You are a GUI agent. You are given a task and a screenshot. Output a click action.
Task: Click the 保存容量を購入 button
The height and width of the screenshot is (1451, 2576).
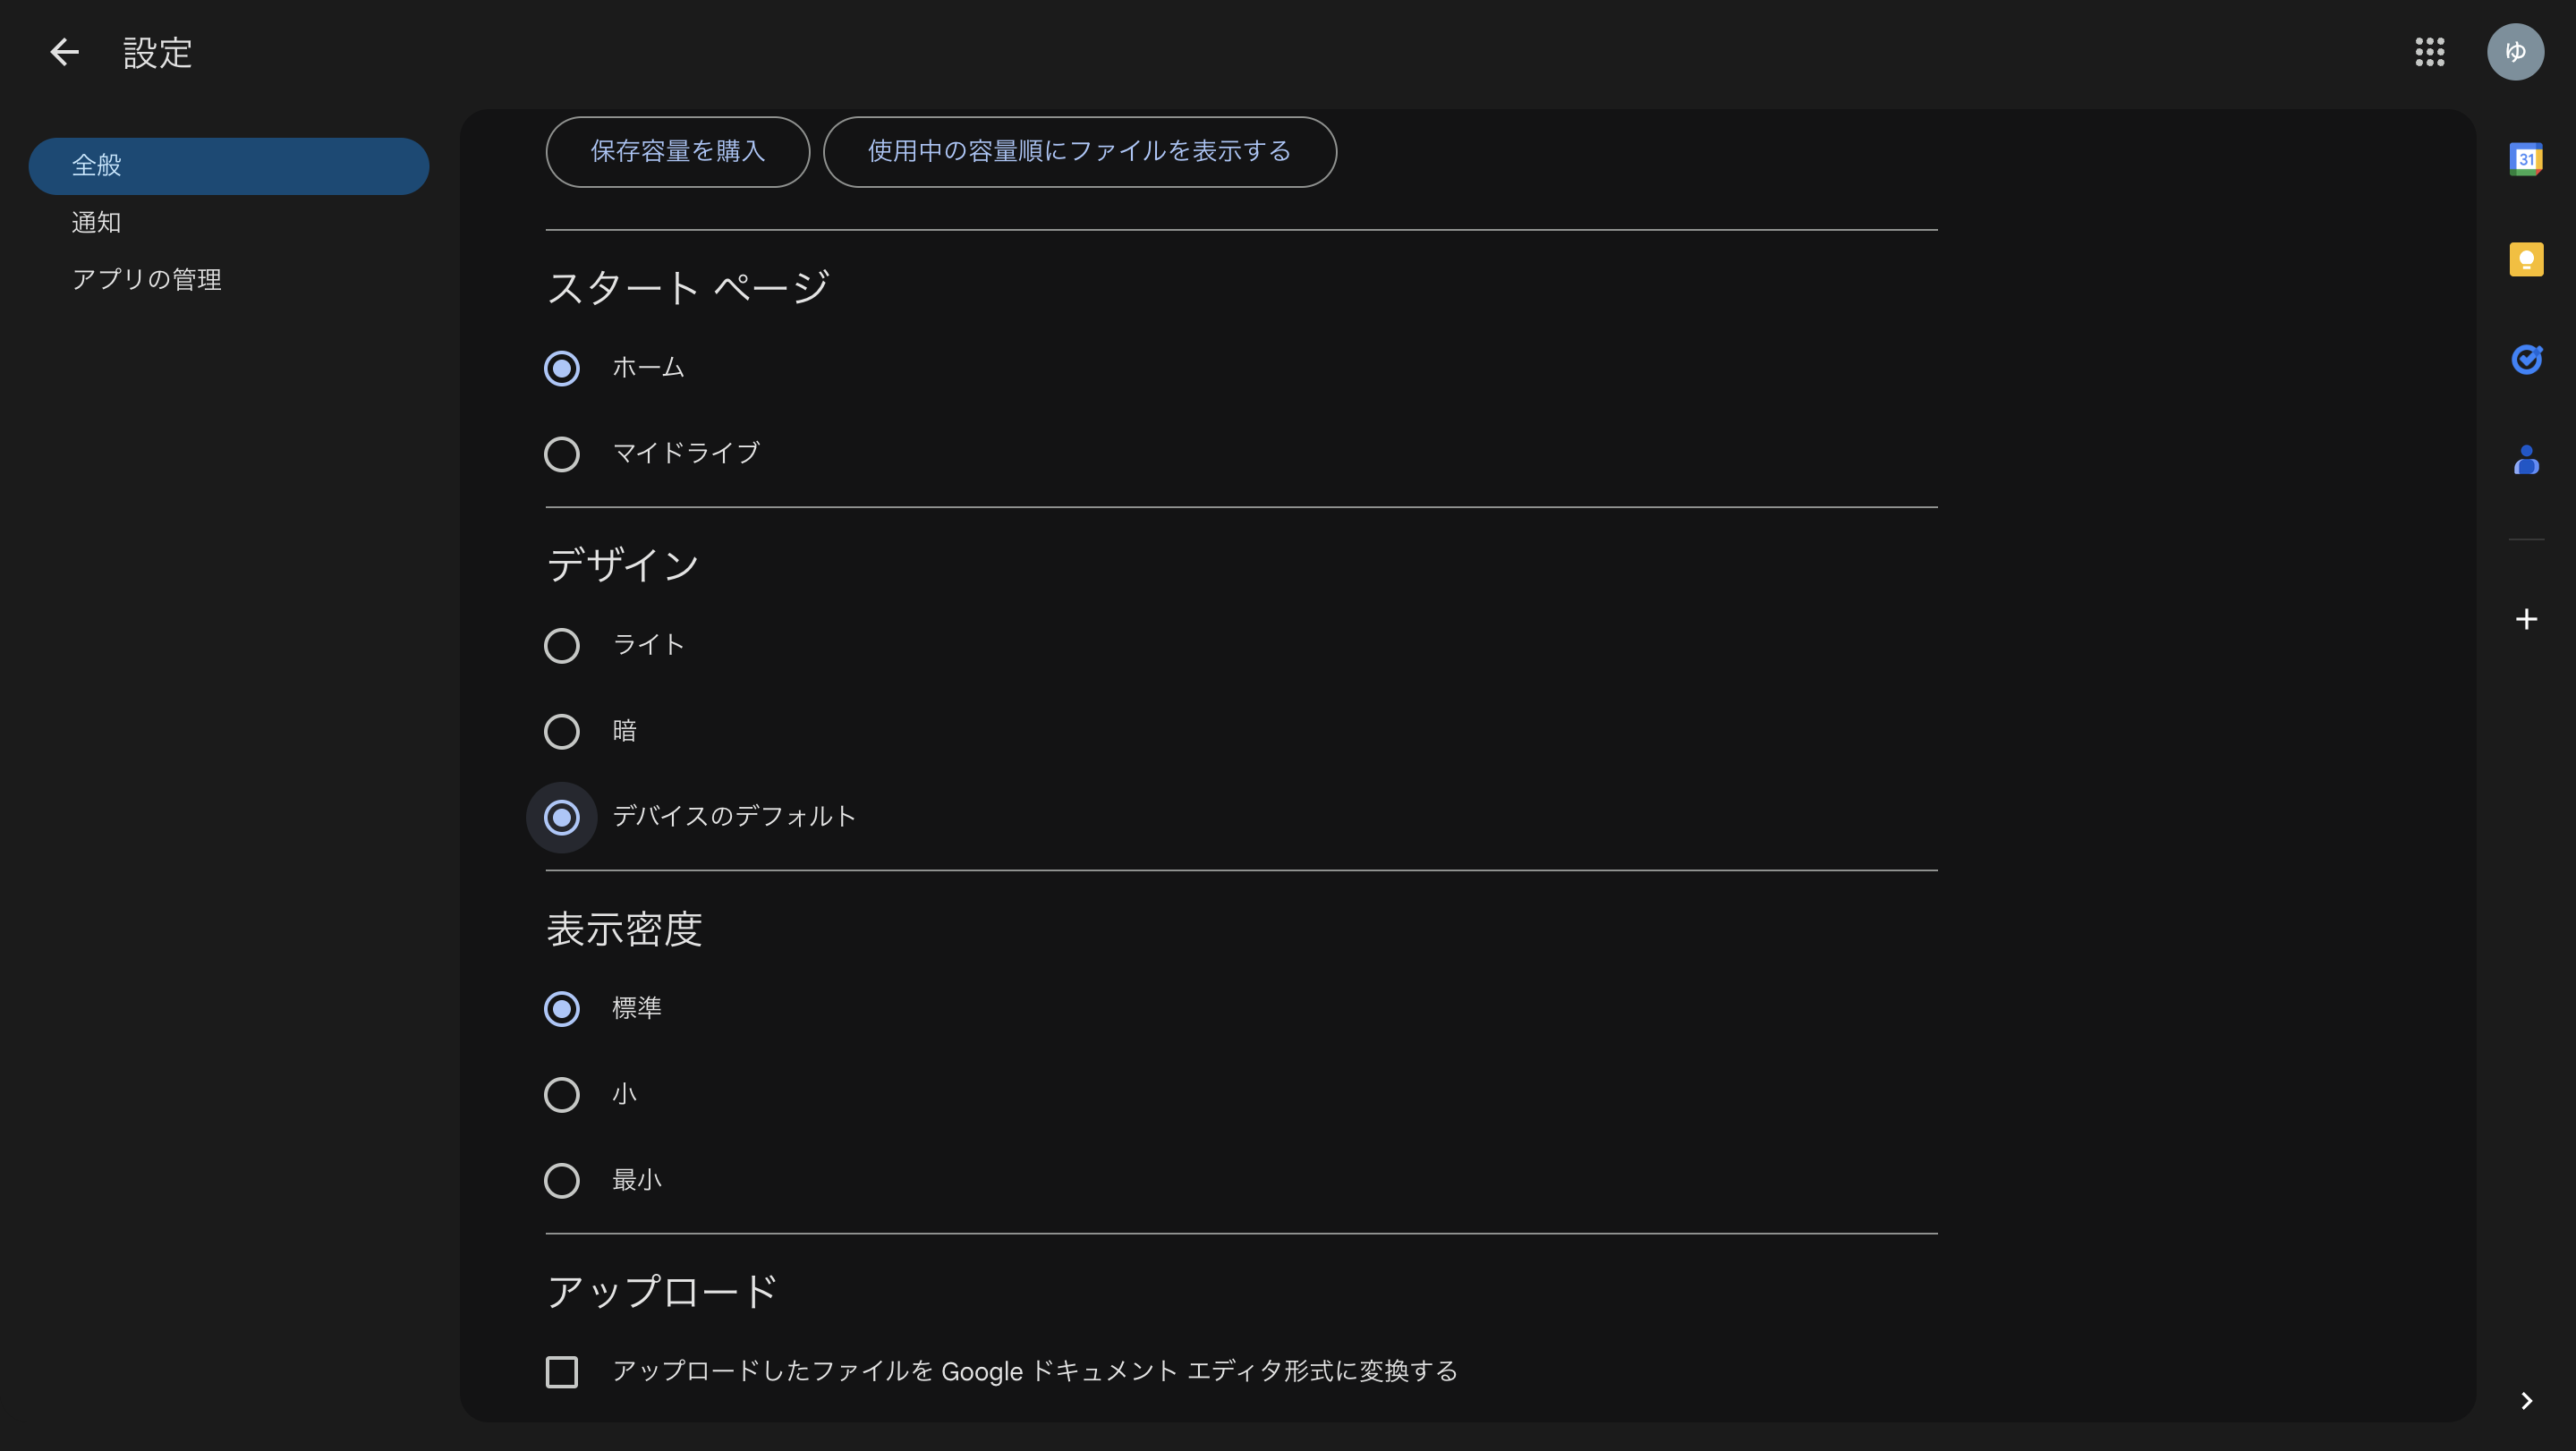677,152
